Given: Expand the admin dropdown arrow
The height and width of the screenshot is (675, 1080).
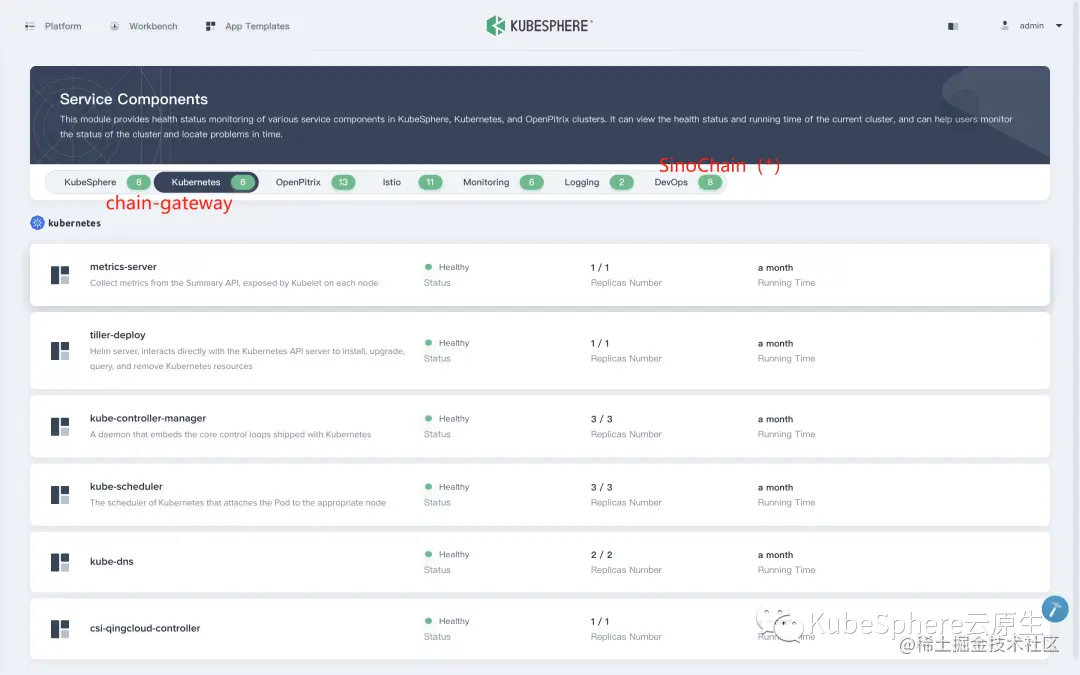Looking at the screenshot, I should click(1059, 25).
